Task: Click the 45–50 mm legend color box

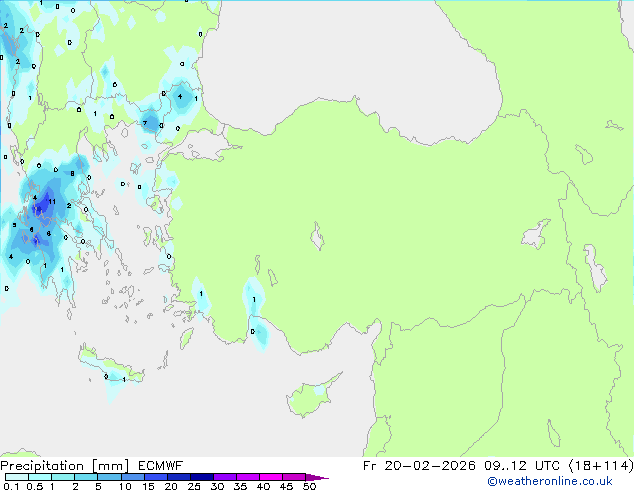Action: click(294, 477)
